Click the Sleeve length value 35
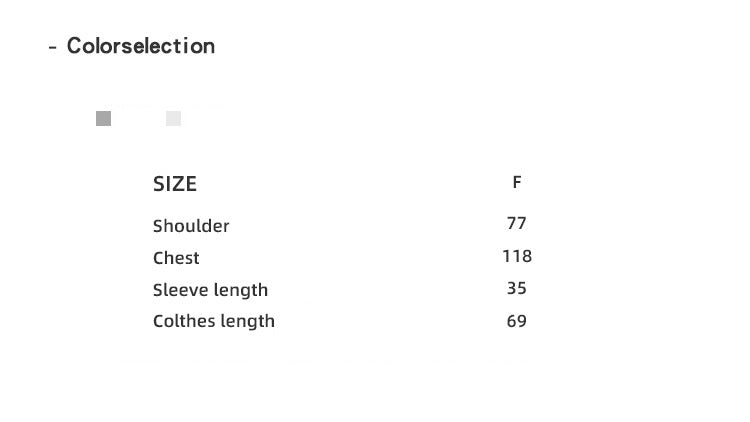 tap(517, 288)
